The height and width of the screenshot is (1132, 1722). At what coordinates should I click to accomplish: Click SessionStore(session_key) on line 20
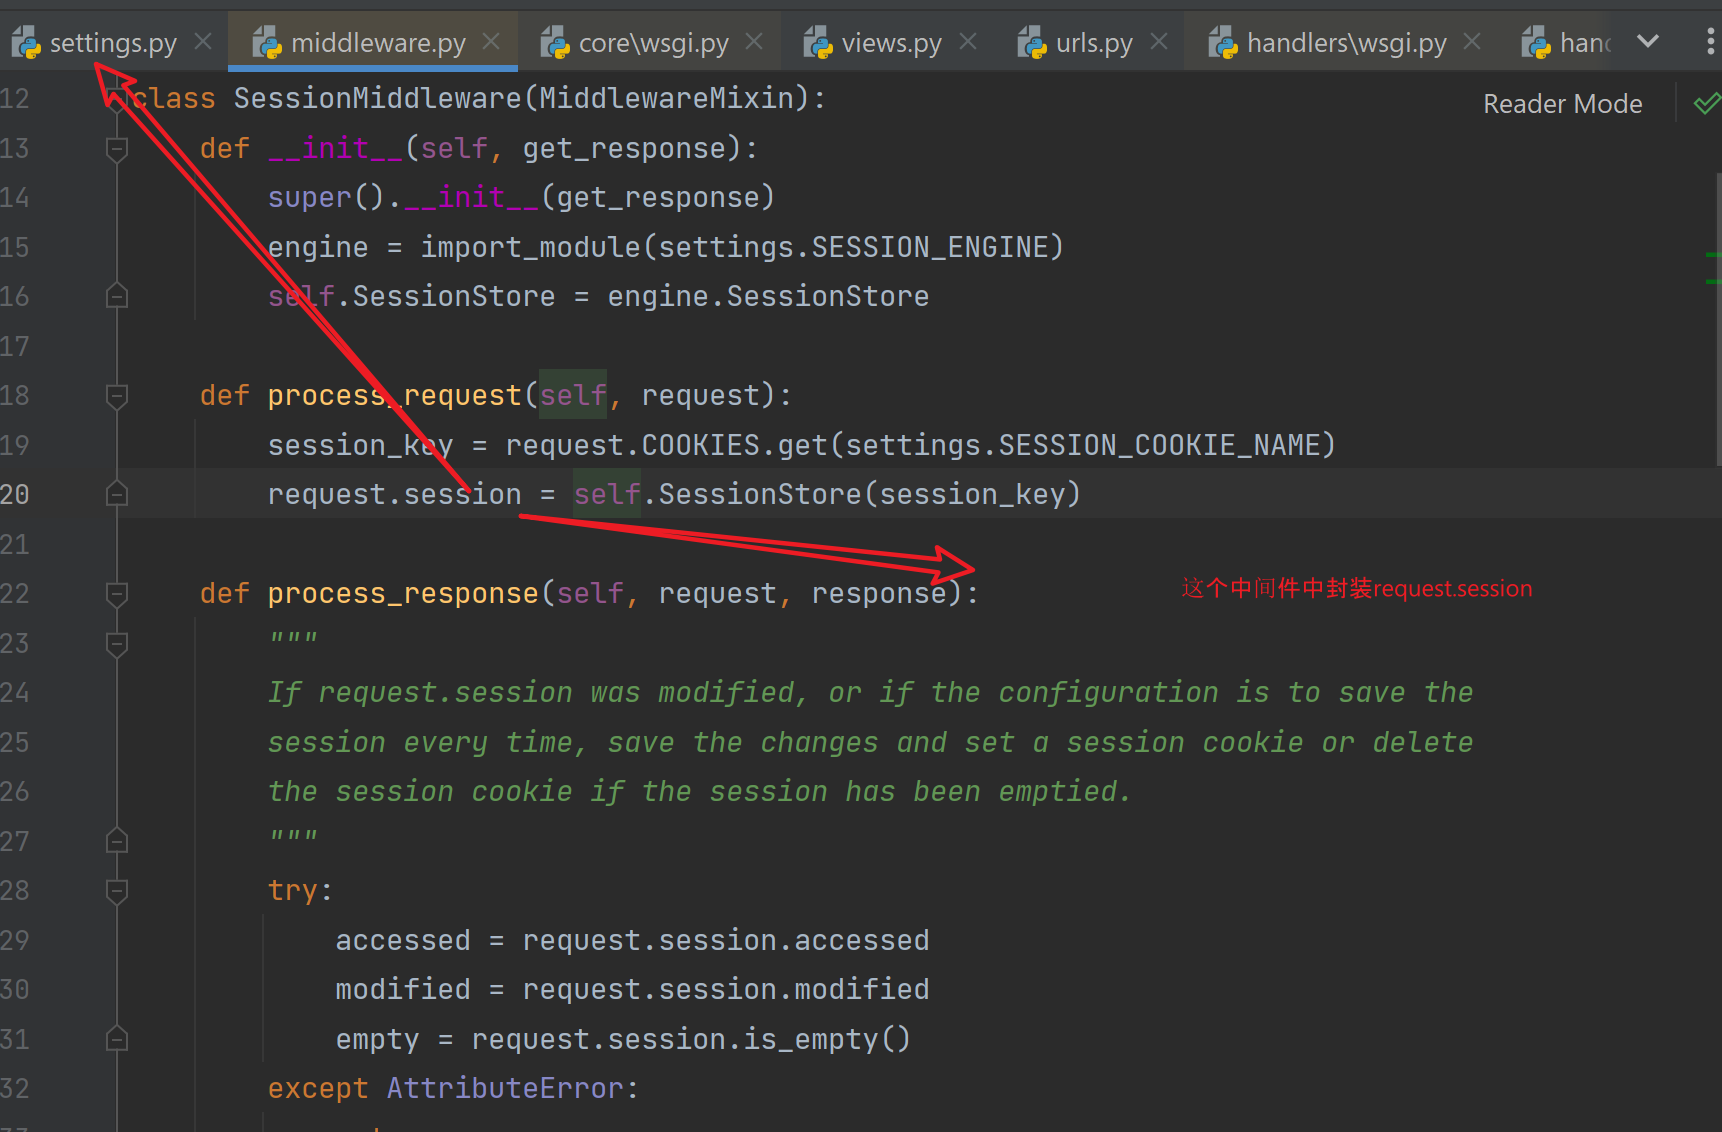point(869,494)
